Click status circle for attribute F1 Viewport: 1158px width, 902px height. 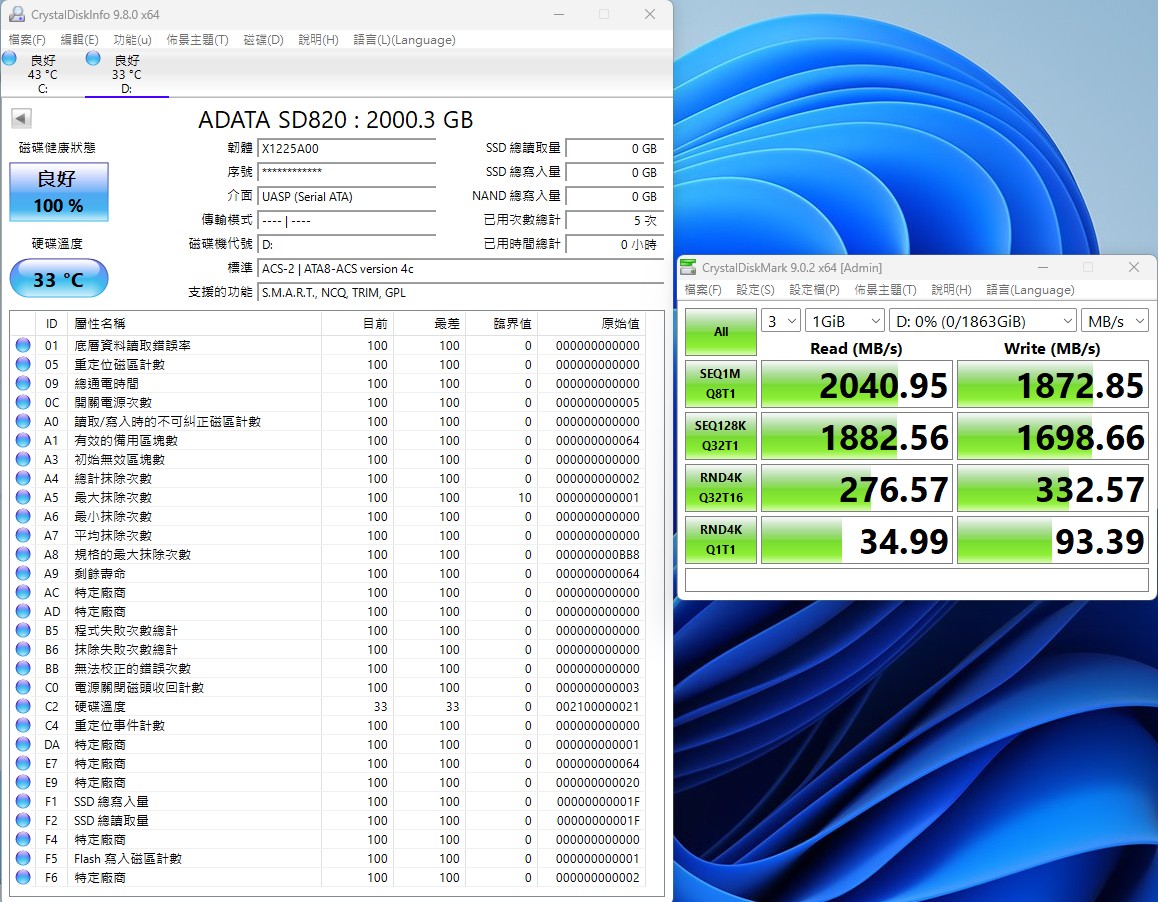click(x=23, y=802)
